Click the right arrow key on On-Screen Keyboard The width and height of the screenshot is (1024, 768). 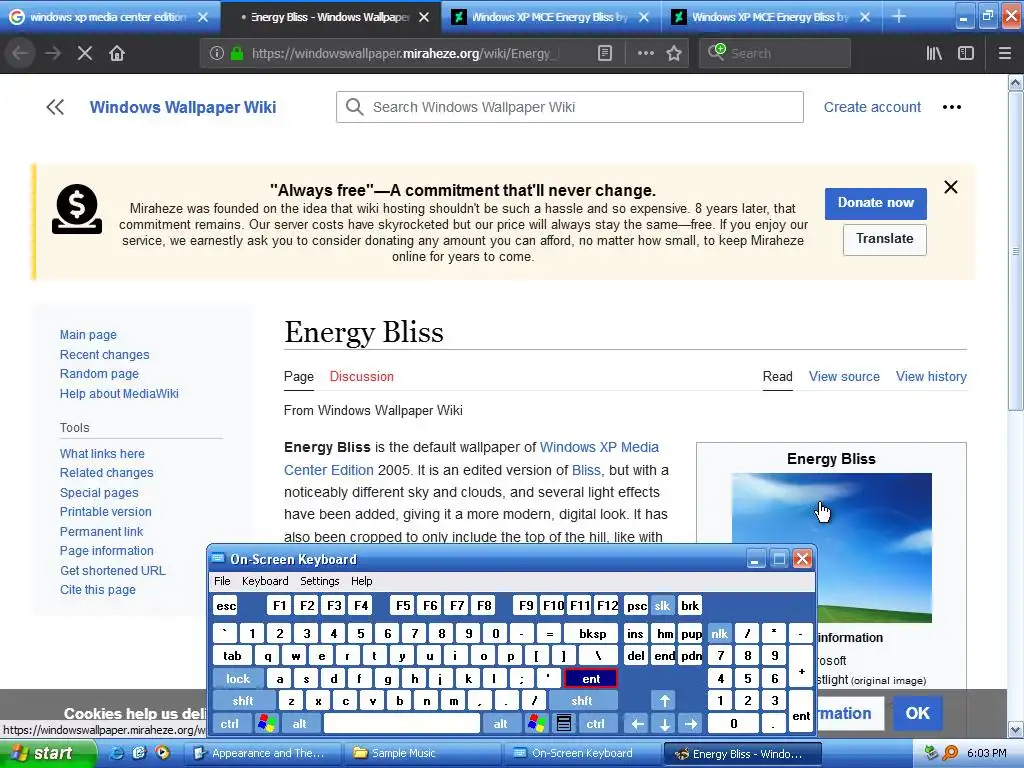(x=691, y=724)
